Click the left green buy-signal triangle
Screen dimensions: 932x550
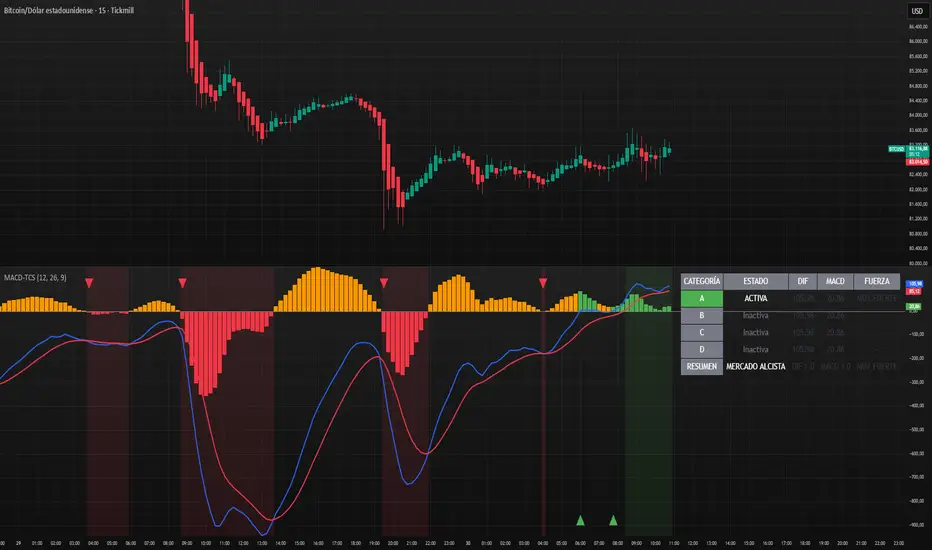click(x=580, y=521)
